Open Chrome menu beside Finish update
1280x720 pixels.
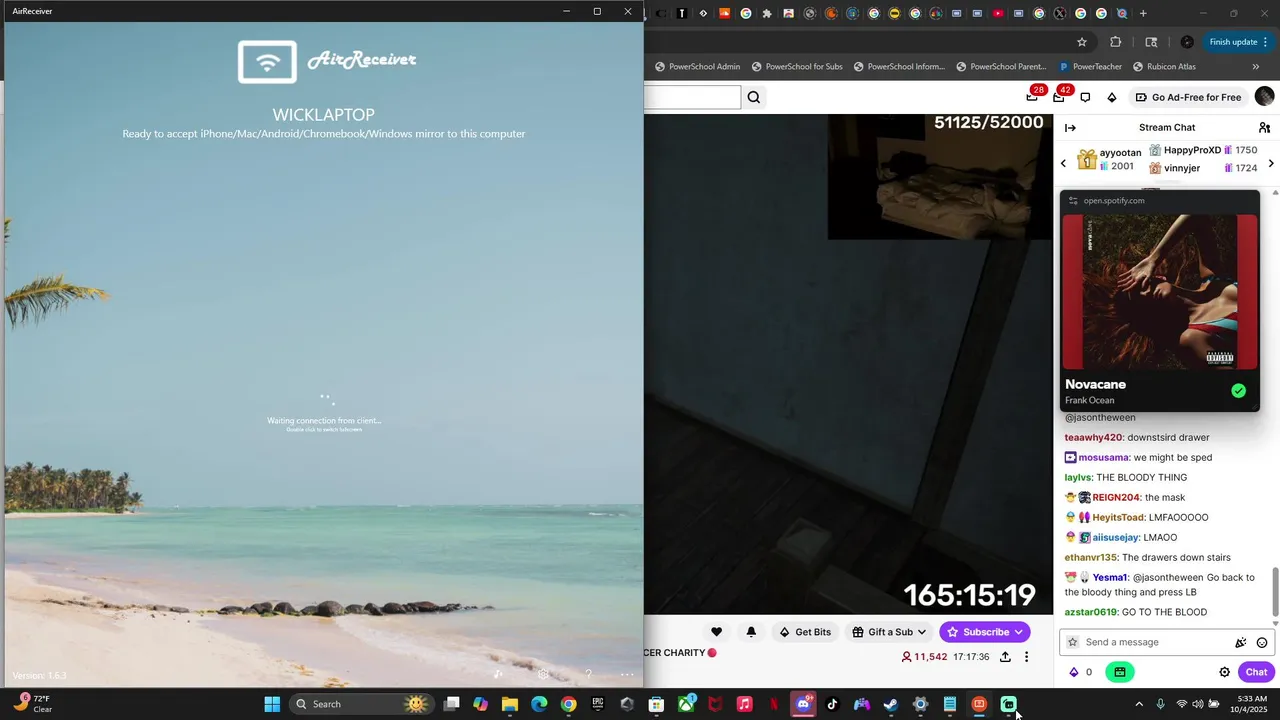(1265, 42)
